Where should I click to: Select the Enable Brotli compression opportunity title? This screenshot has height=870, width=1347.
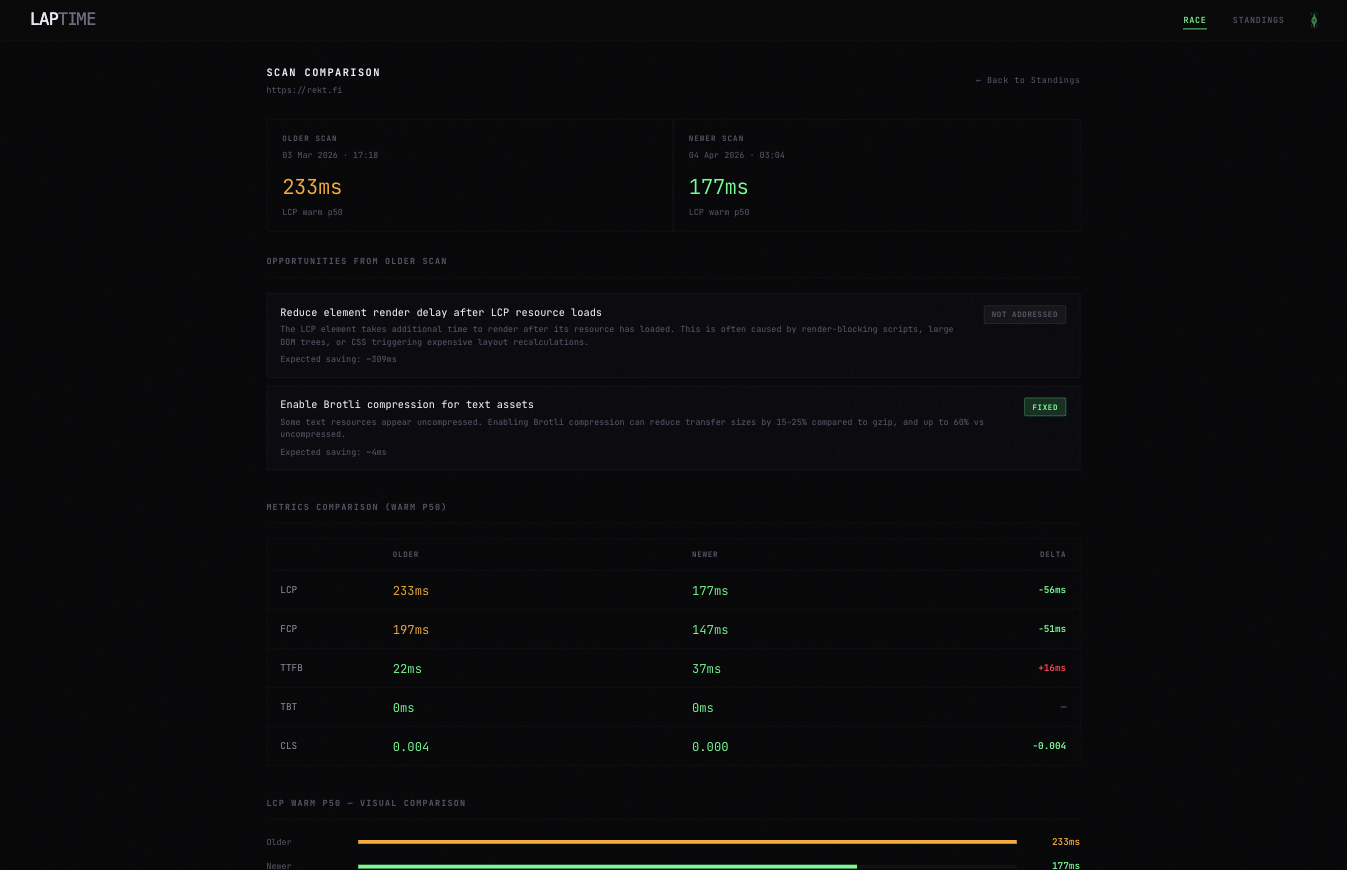pos(407,405)
